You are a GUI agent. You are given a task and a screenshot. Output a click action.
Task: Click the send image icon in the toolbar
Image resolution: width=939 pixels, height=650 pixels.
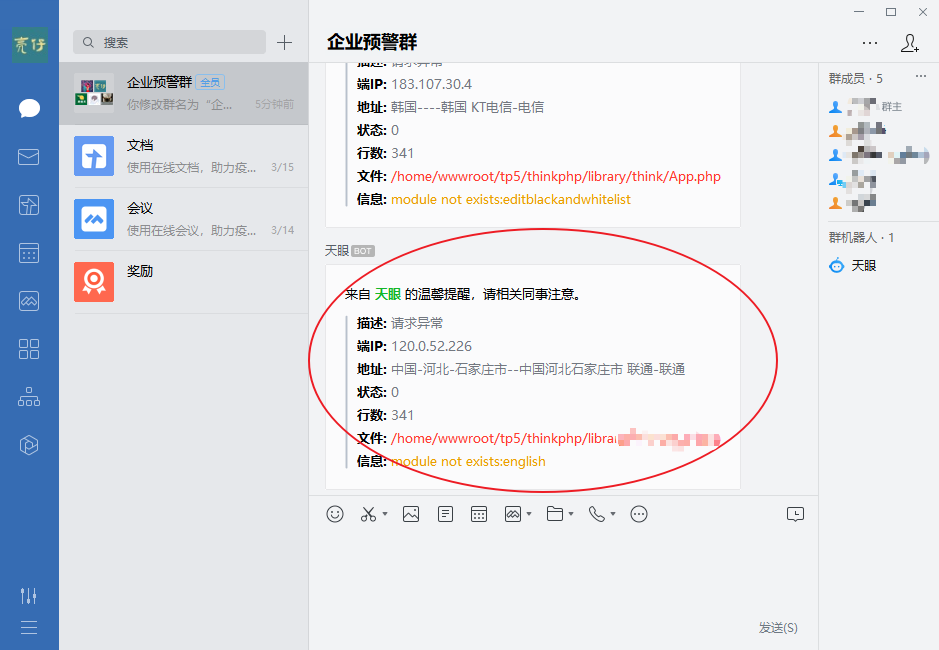pos(410,514)
